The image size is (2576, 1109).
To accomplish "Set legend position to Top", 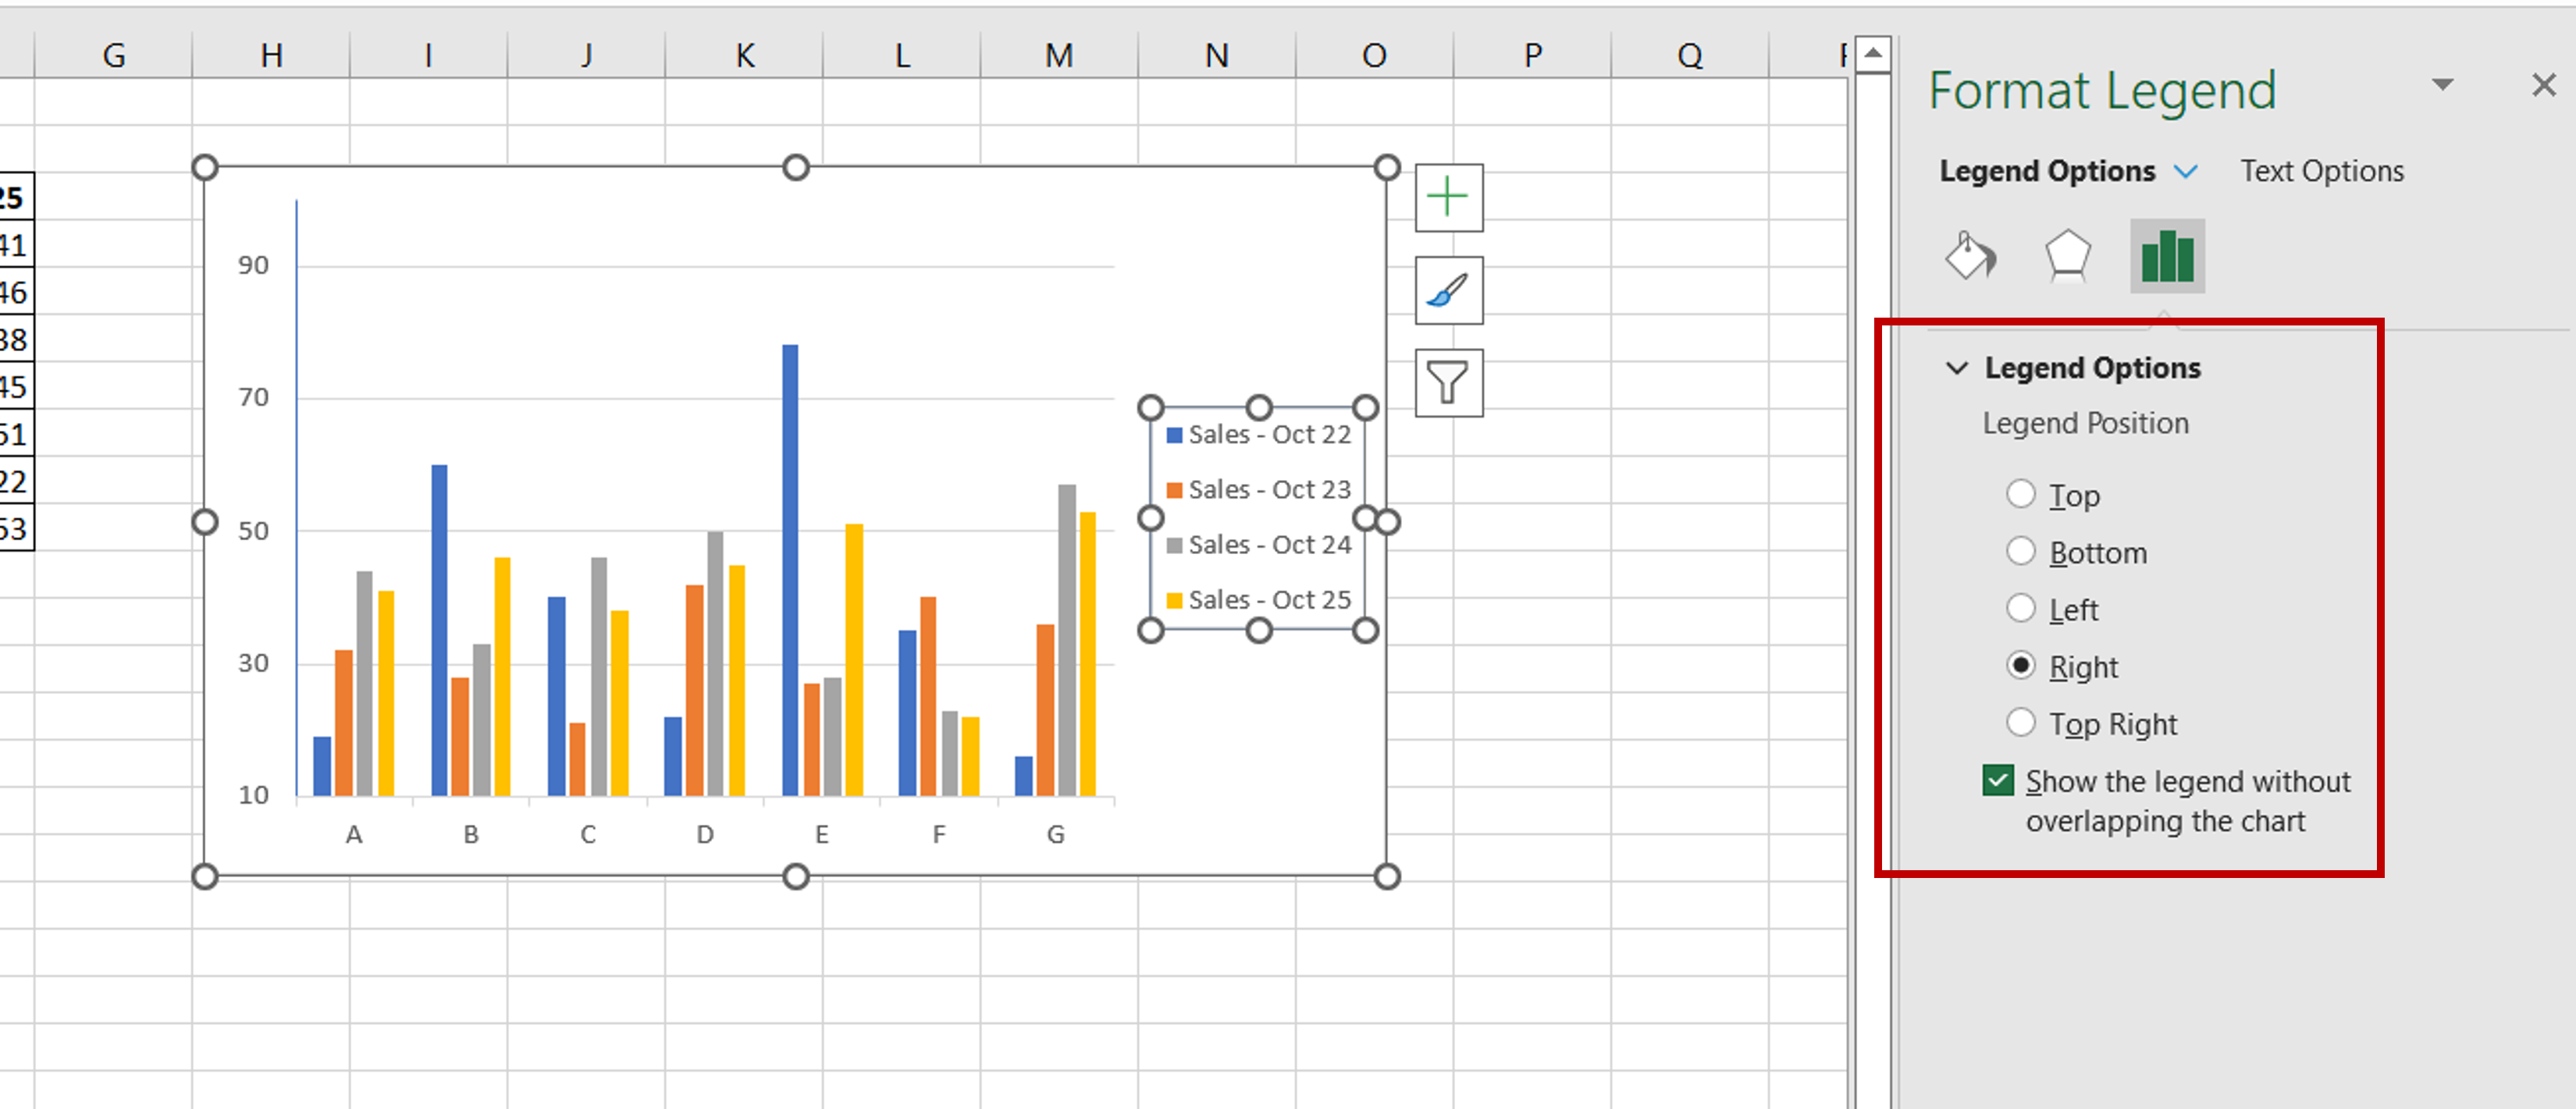I will tap(2021, 494).
